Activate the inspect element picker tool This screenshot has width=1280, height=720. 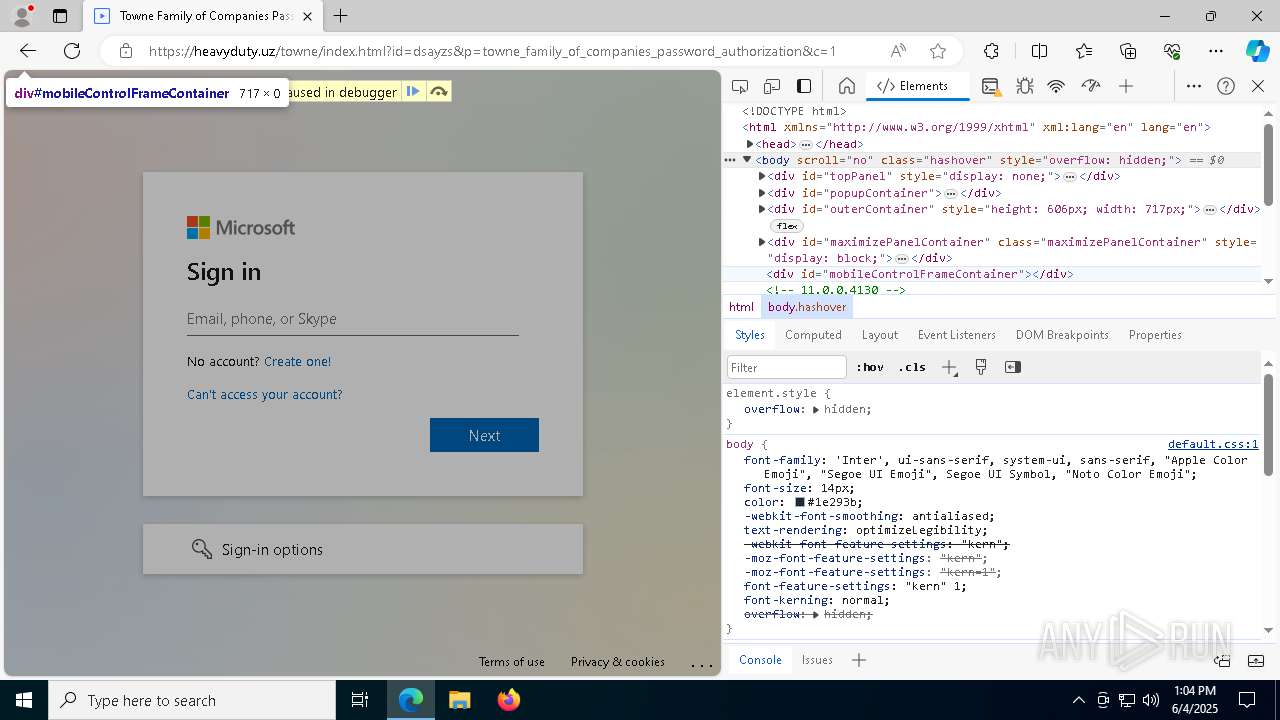coord(740,86)
